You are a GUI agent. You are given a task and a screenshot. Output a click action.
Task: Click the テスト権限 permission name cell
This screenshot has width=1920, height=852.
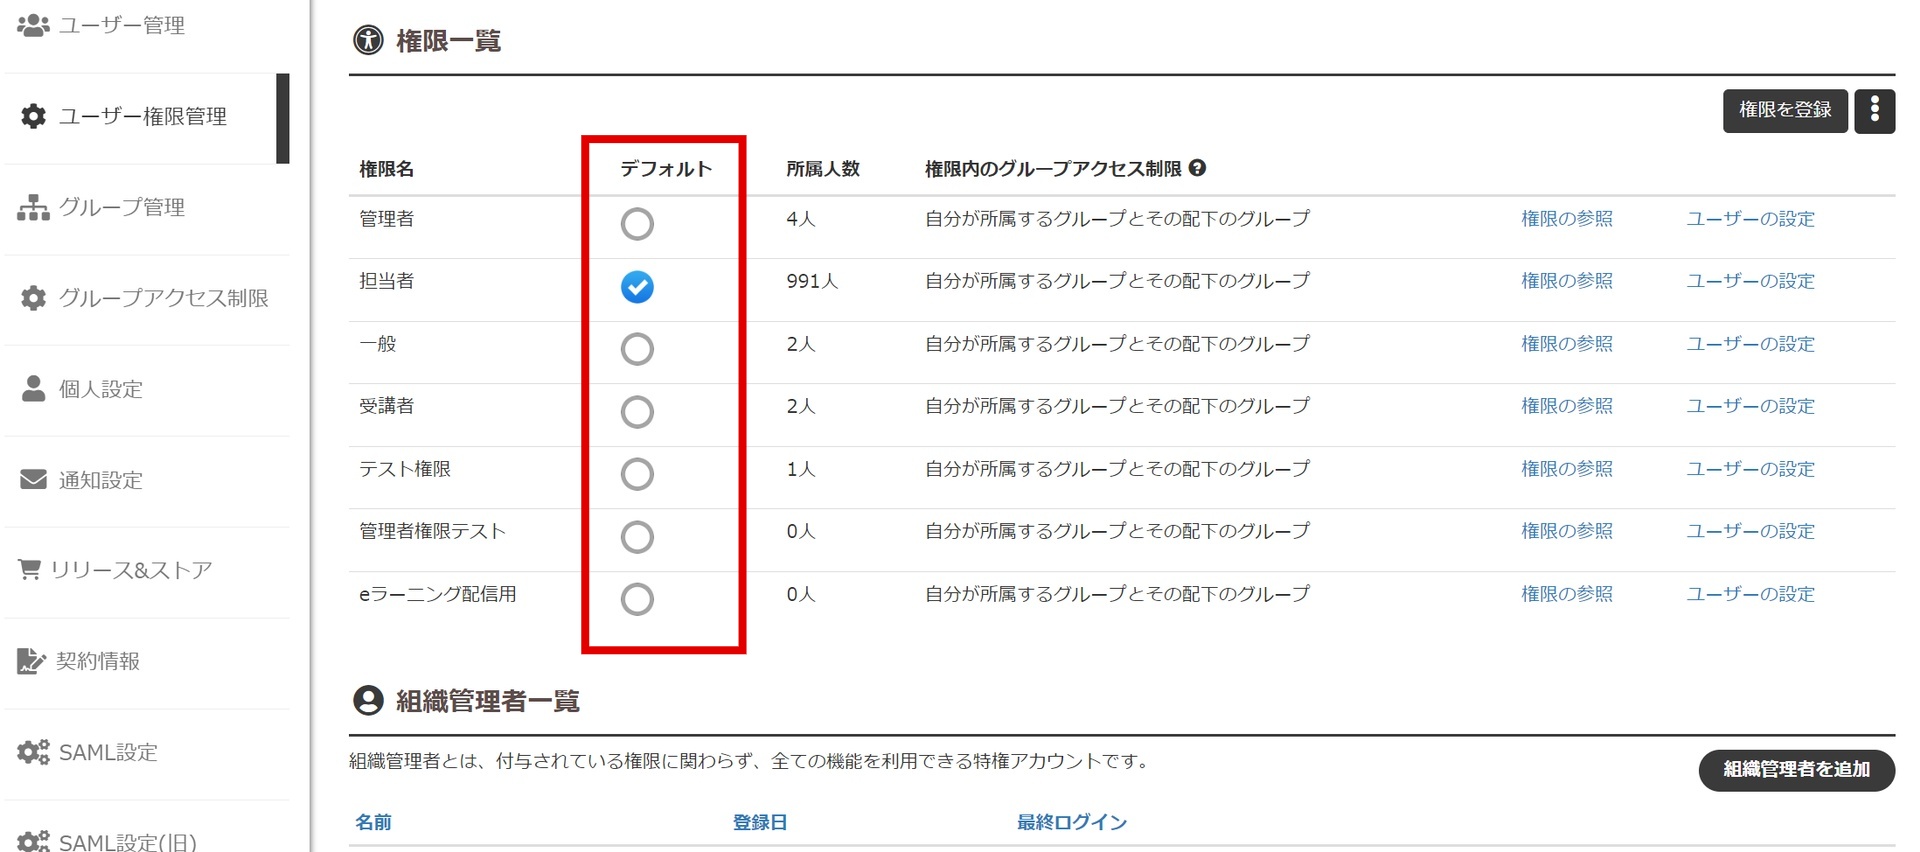pyautogui.click(x=405, y=469)
